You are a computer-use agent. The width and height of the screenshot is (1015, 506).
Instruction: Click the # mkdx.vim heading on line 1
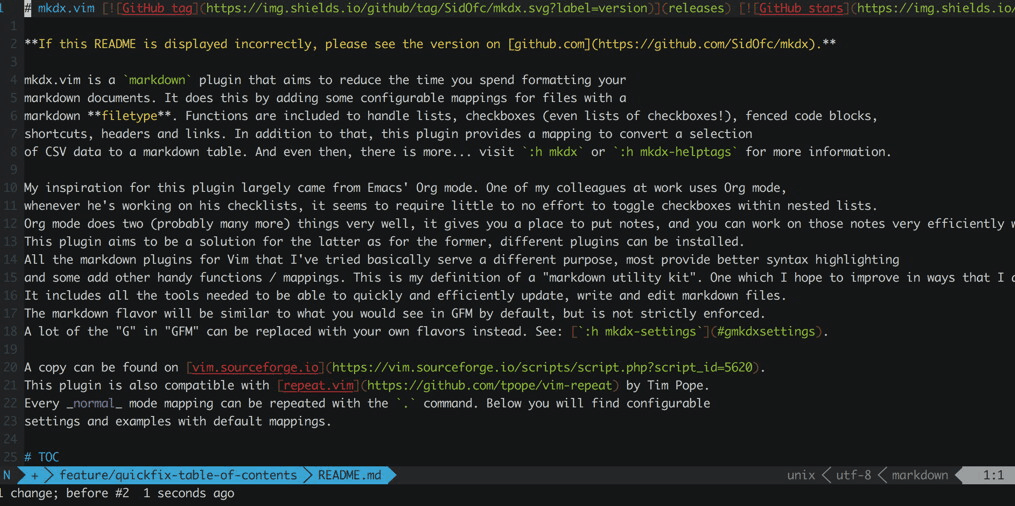[60, 9]
